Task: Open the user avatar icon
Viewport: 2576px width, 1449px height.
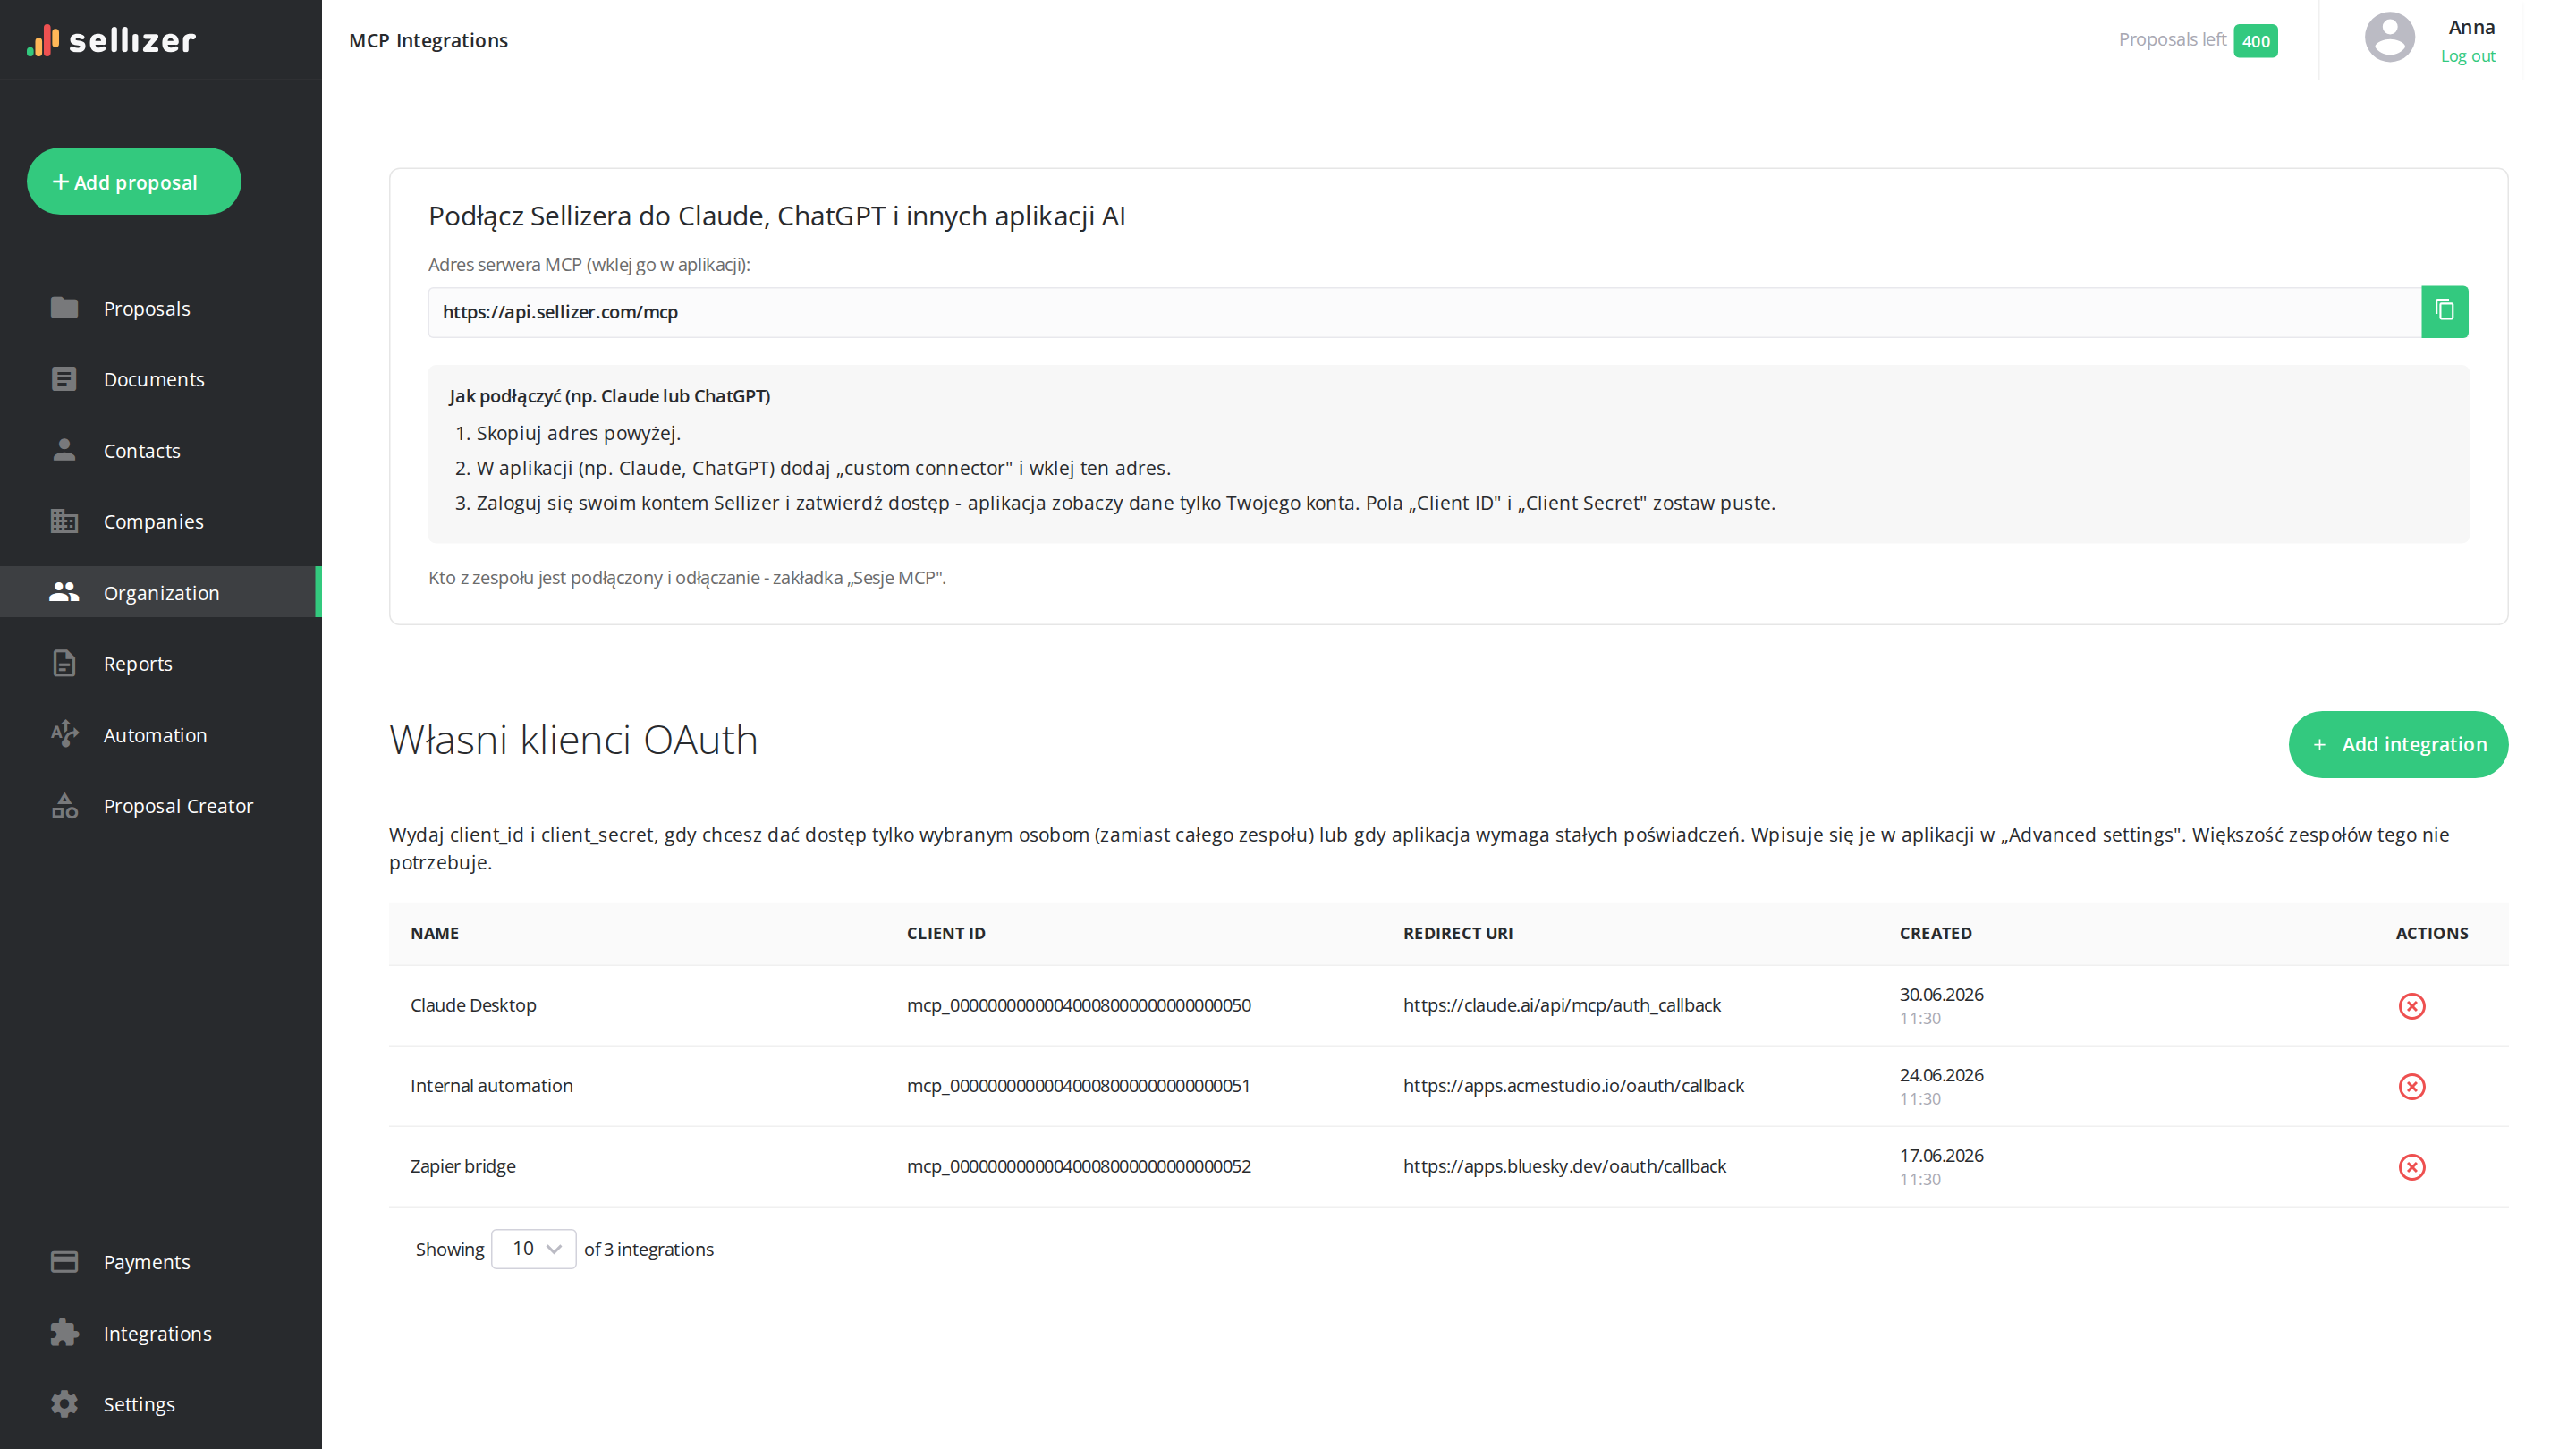Action: coord(2389,38)
